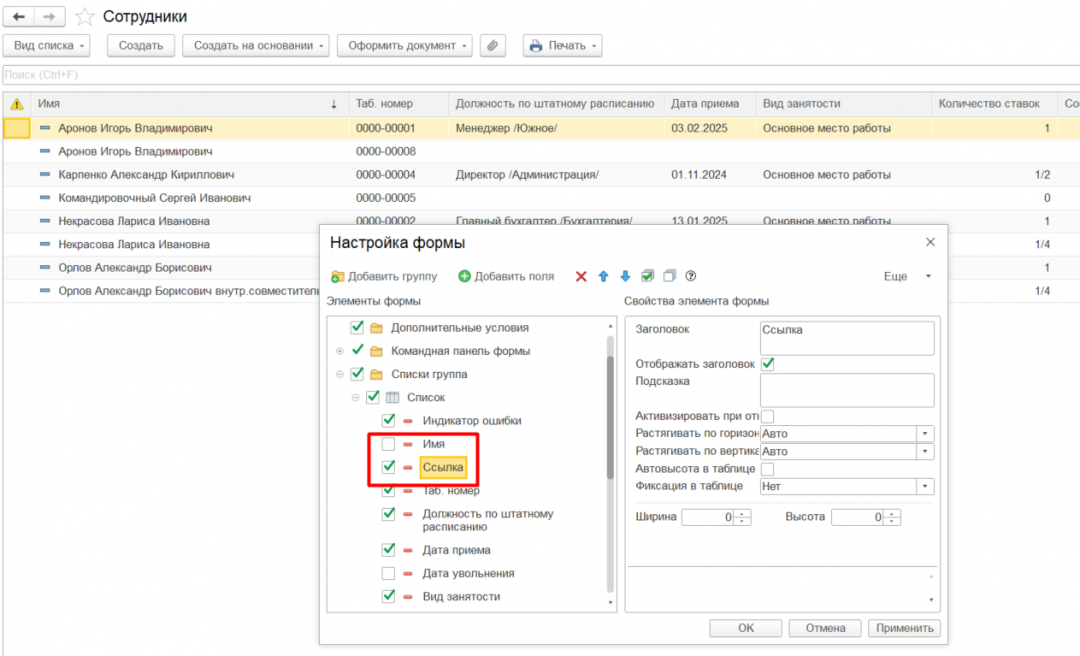The height and width of the screenshot is (656, 1080).
Task: Collapse the Список tree node
Action: [x=355, y=398]
